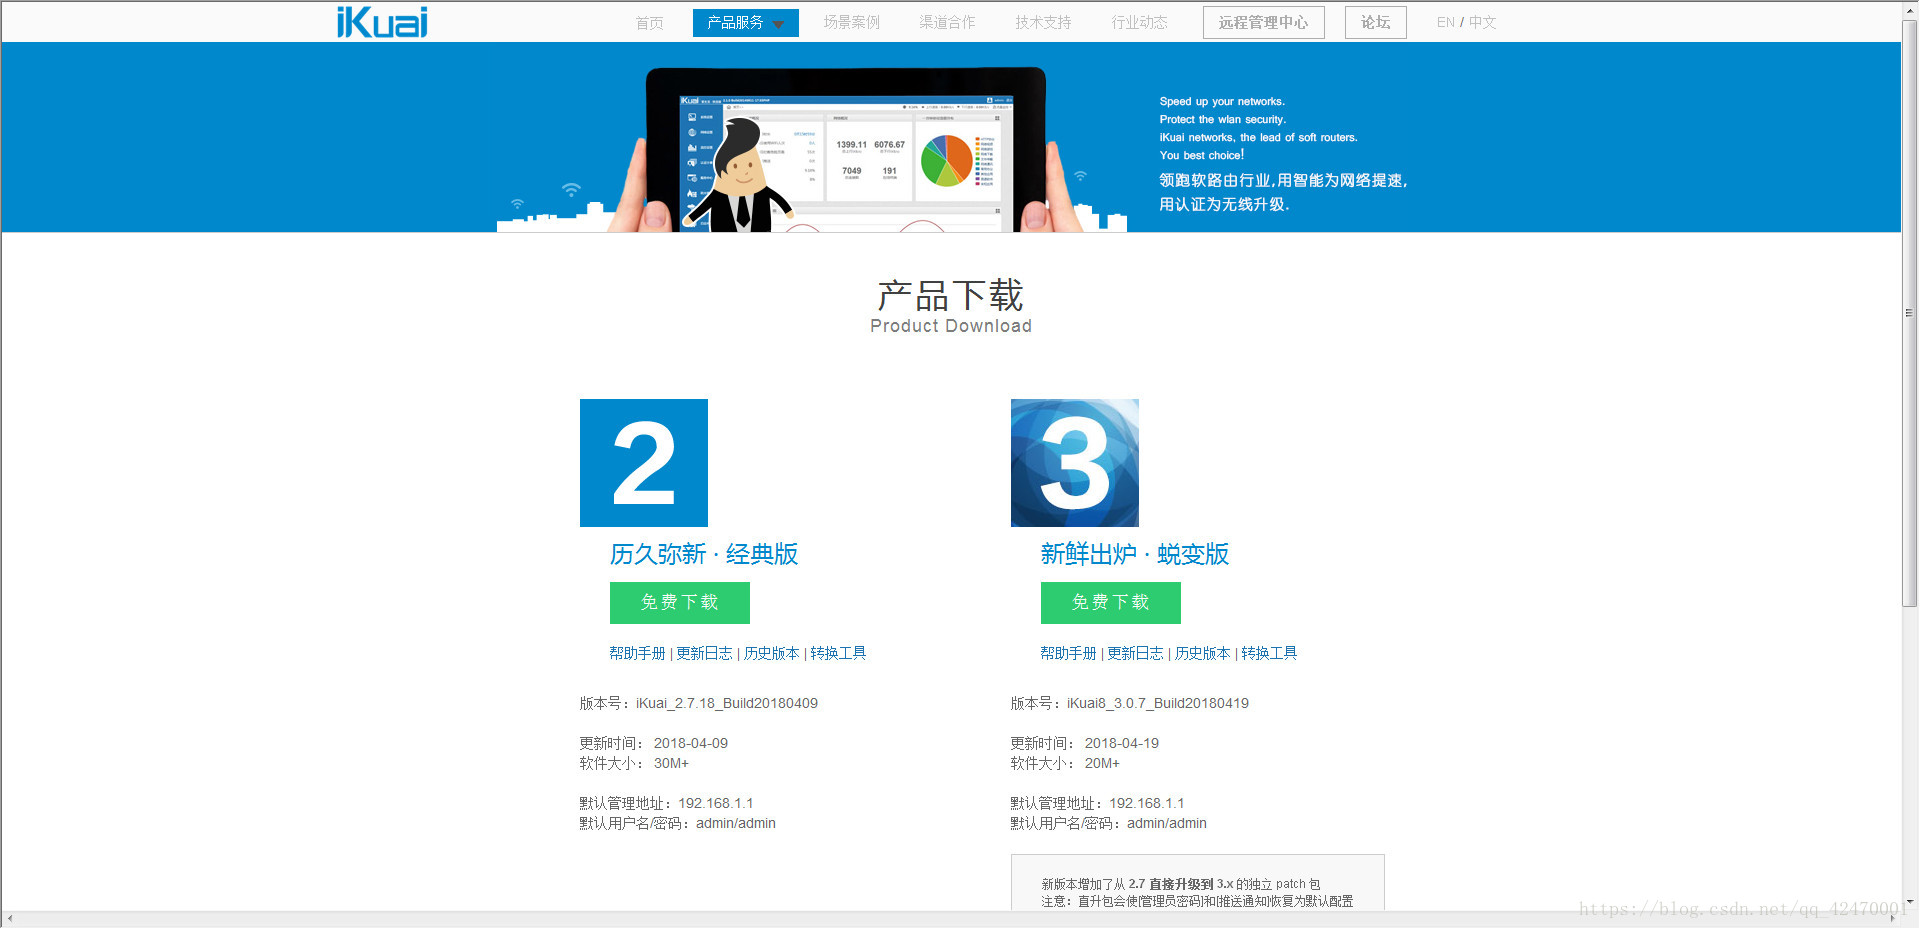Screen dimensions: 1920x929
Task: Open 转换工具 for version 3
Action: coord(1269,653)
